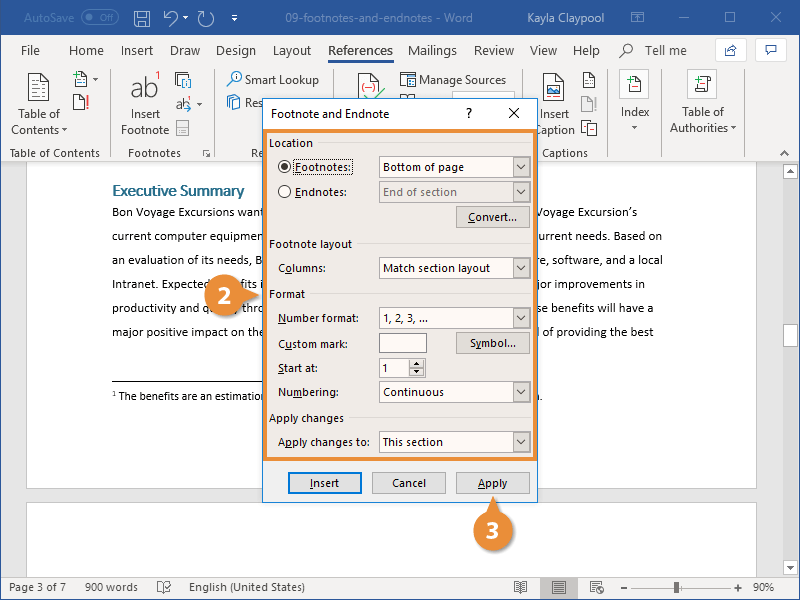
Task: Type in the Custom mark field
Action: pyautogui.click(x=403, y=342)
